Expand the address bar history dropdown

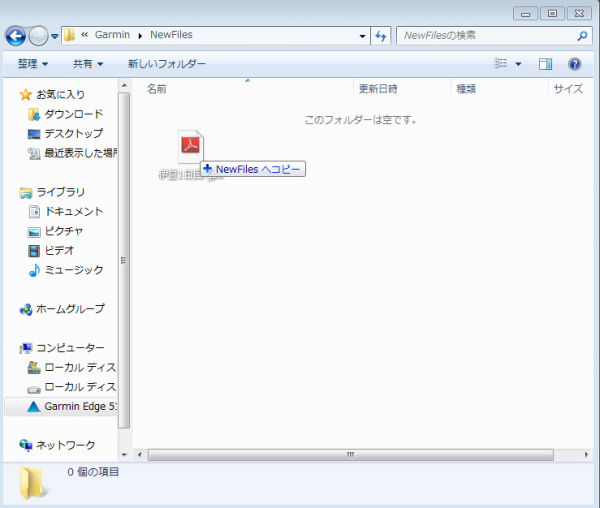(362, 36)
